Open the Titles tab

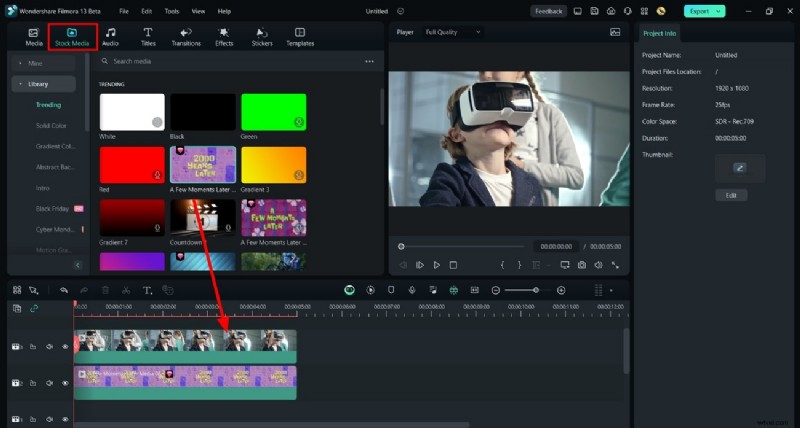148,37
